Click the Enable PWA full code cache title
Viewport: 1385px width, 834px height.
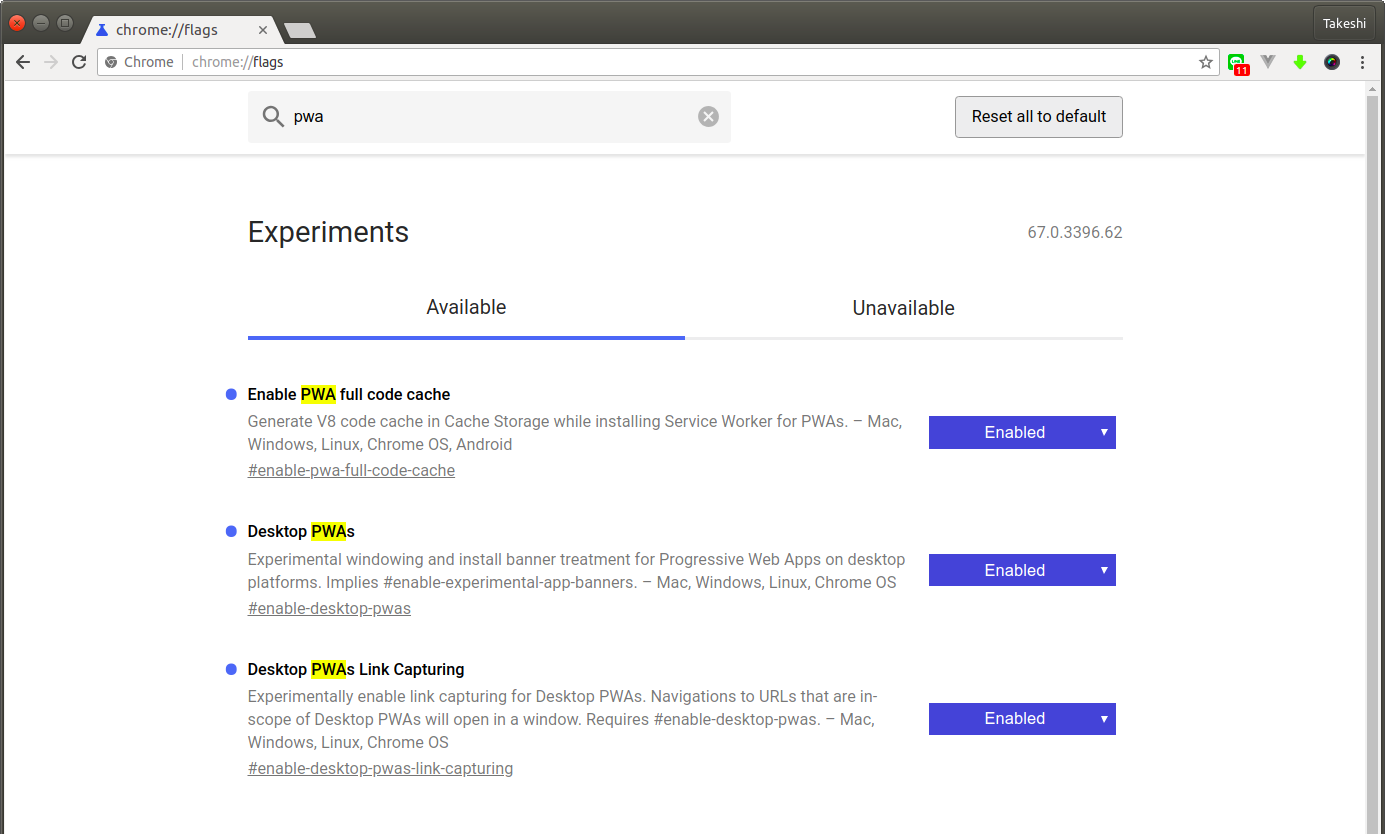(349, 394)
